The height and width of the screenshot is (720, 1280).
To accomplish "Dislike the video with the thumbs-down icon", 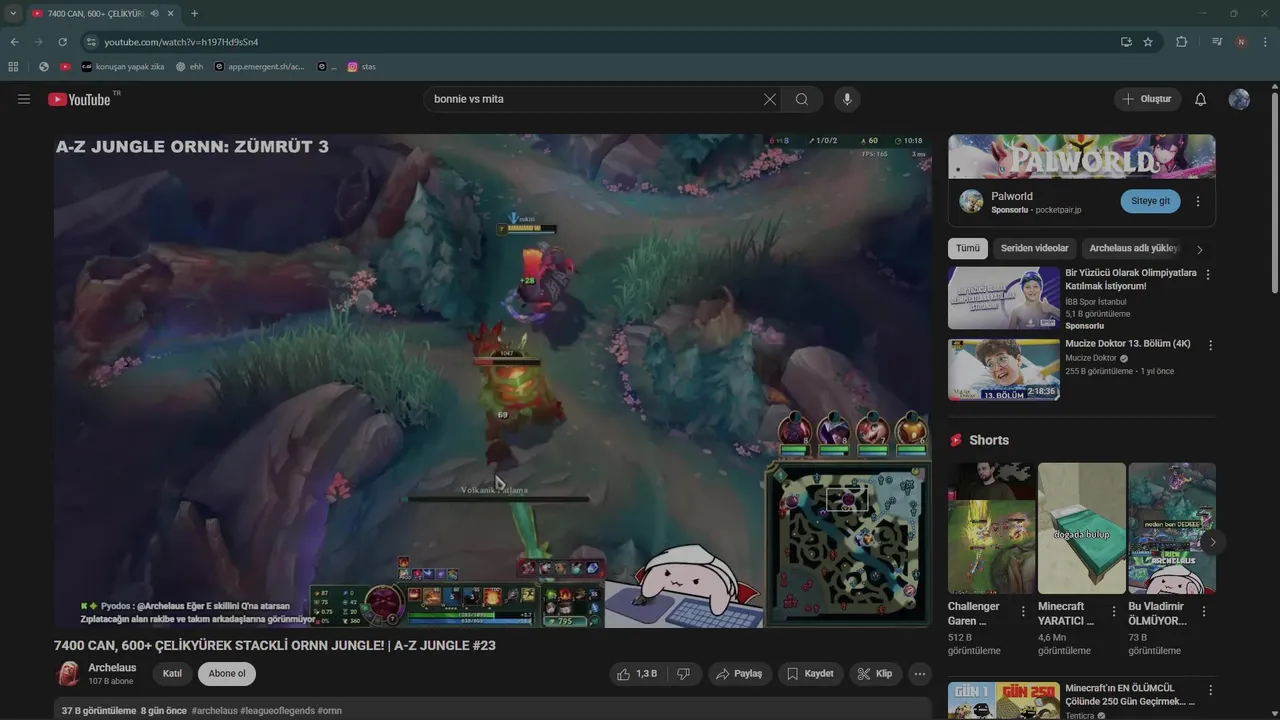I will 684,674.
